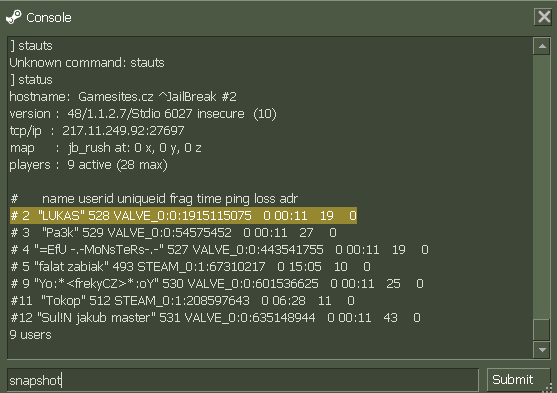Click the map jb_rush line
557x393 pixels.
click(x=106, y=148)
